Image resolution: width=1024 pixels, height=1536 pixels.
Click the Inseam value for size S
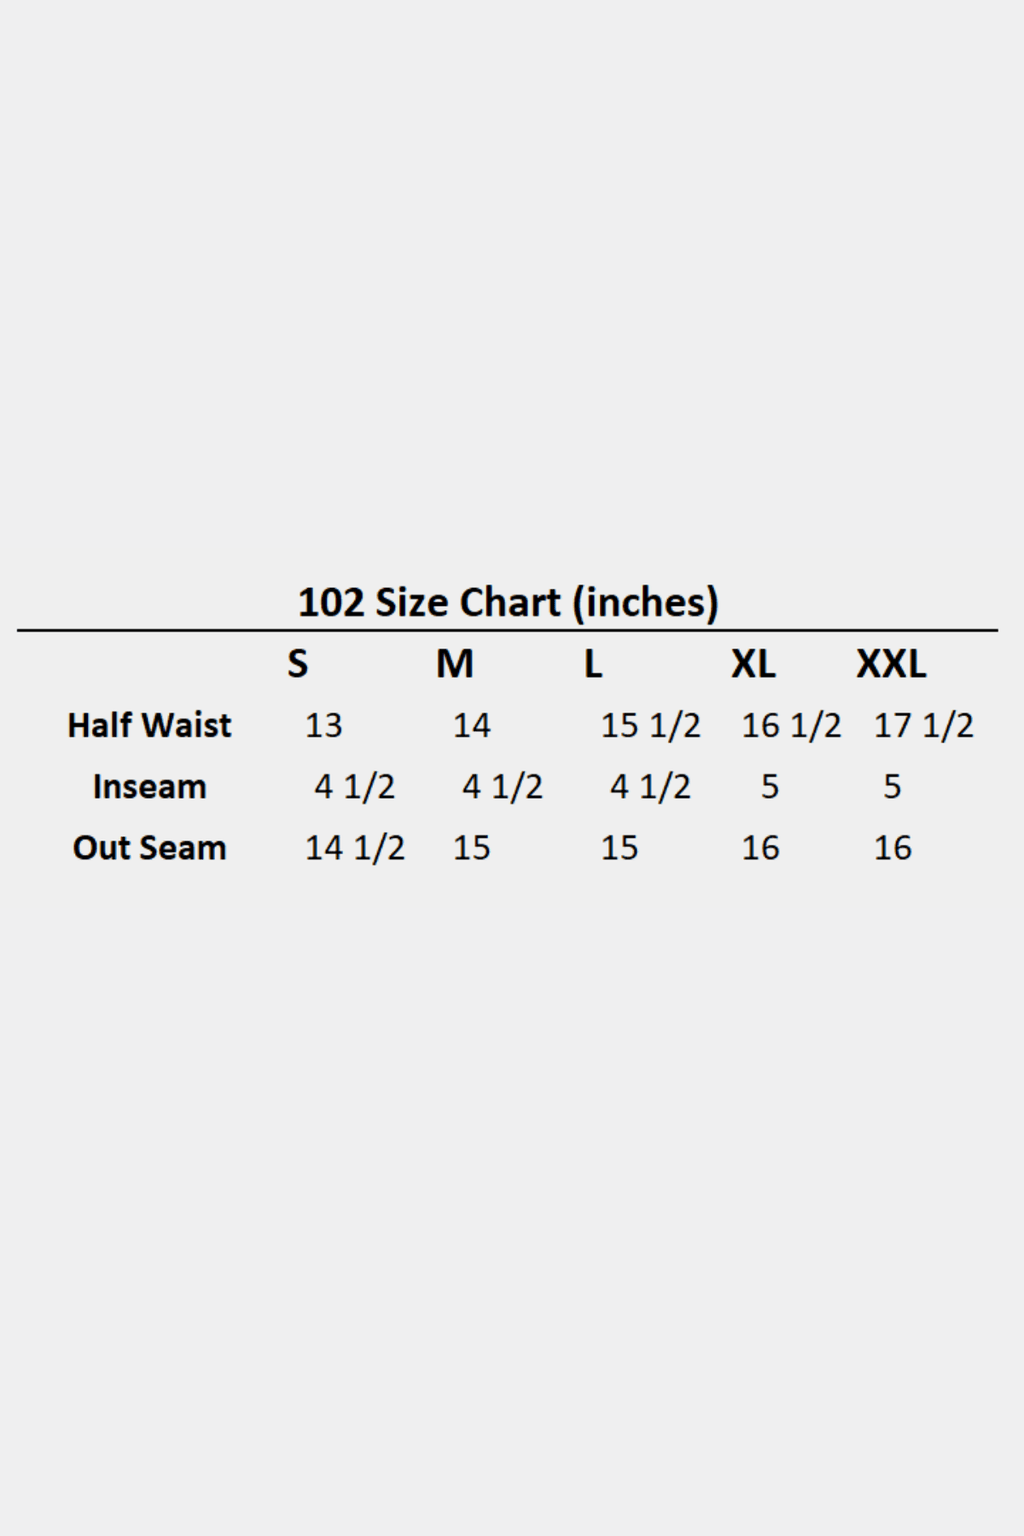pyautogui.click(x=354, y=787)
